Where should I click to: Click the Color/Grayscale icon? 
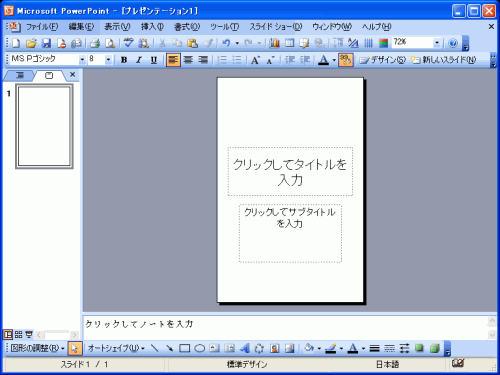click(x=384, y=43)
